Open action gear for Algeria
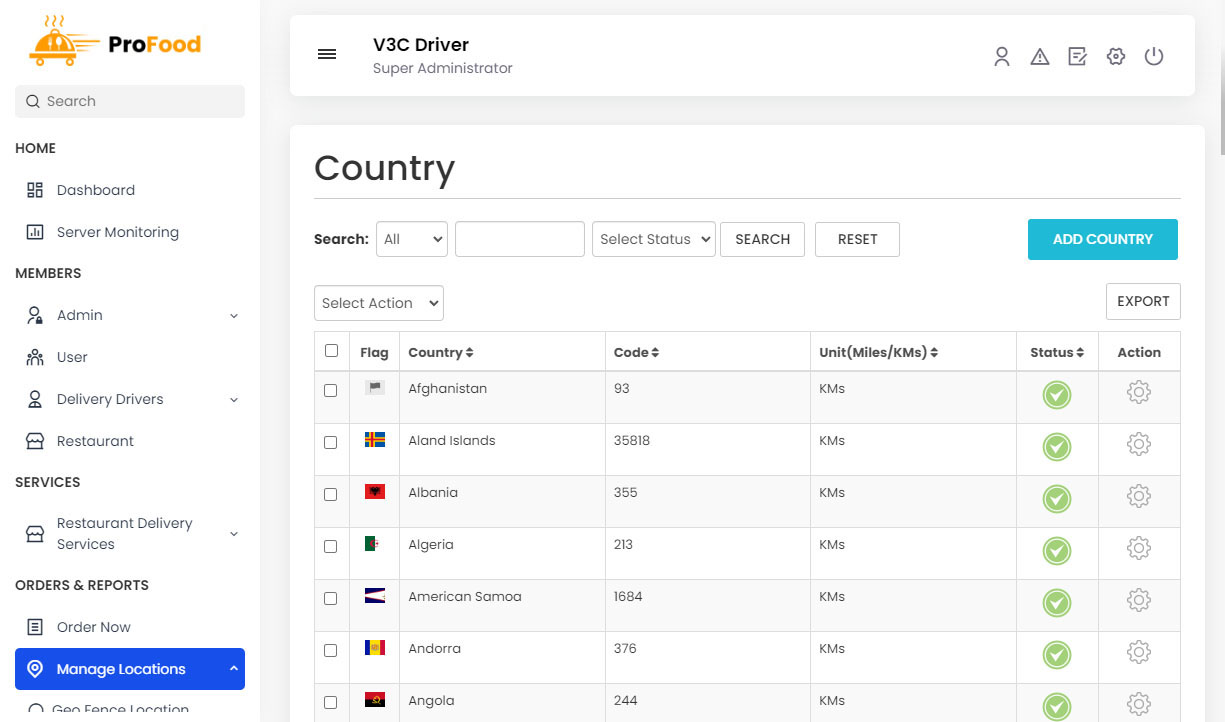This screenshot has height=722, width=1225. pyautogui.click(x=1139, y=548)
